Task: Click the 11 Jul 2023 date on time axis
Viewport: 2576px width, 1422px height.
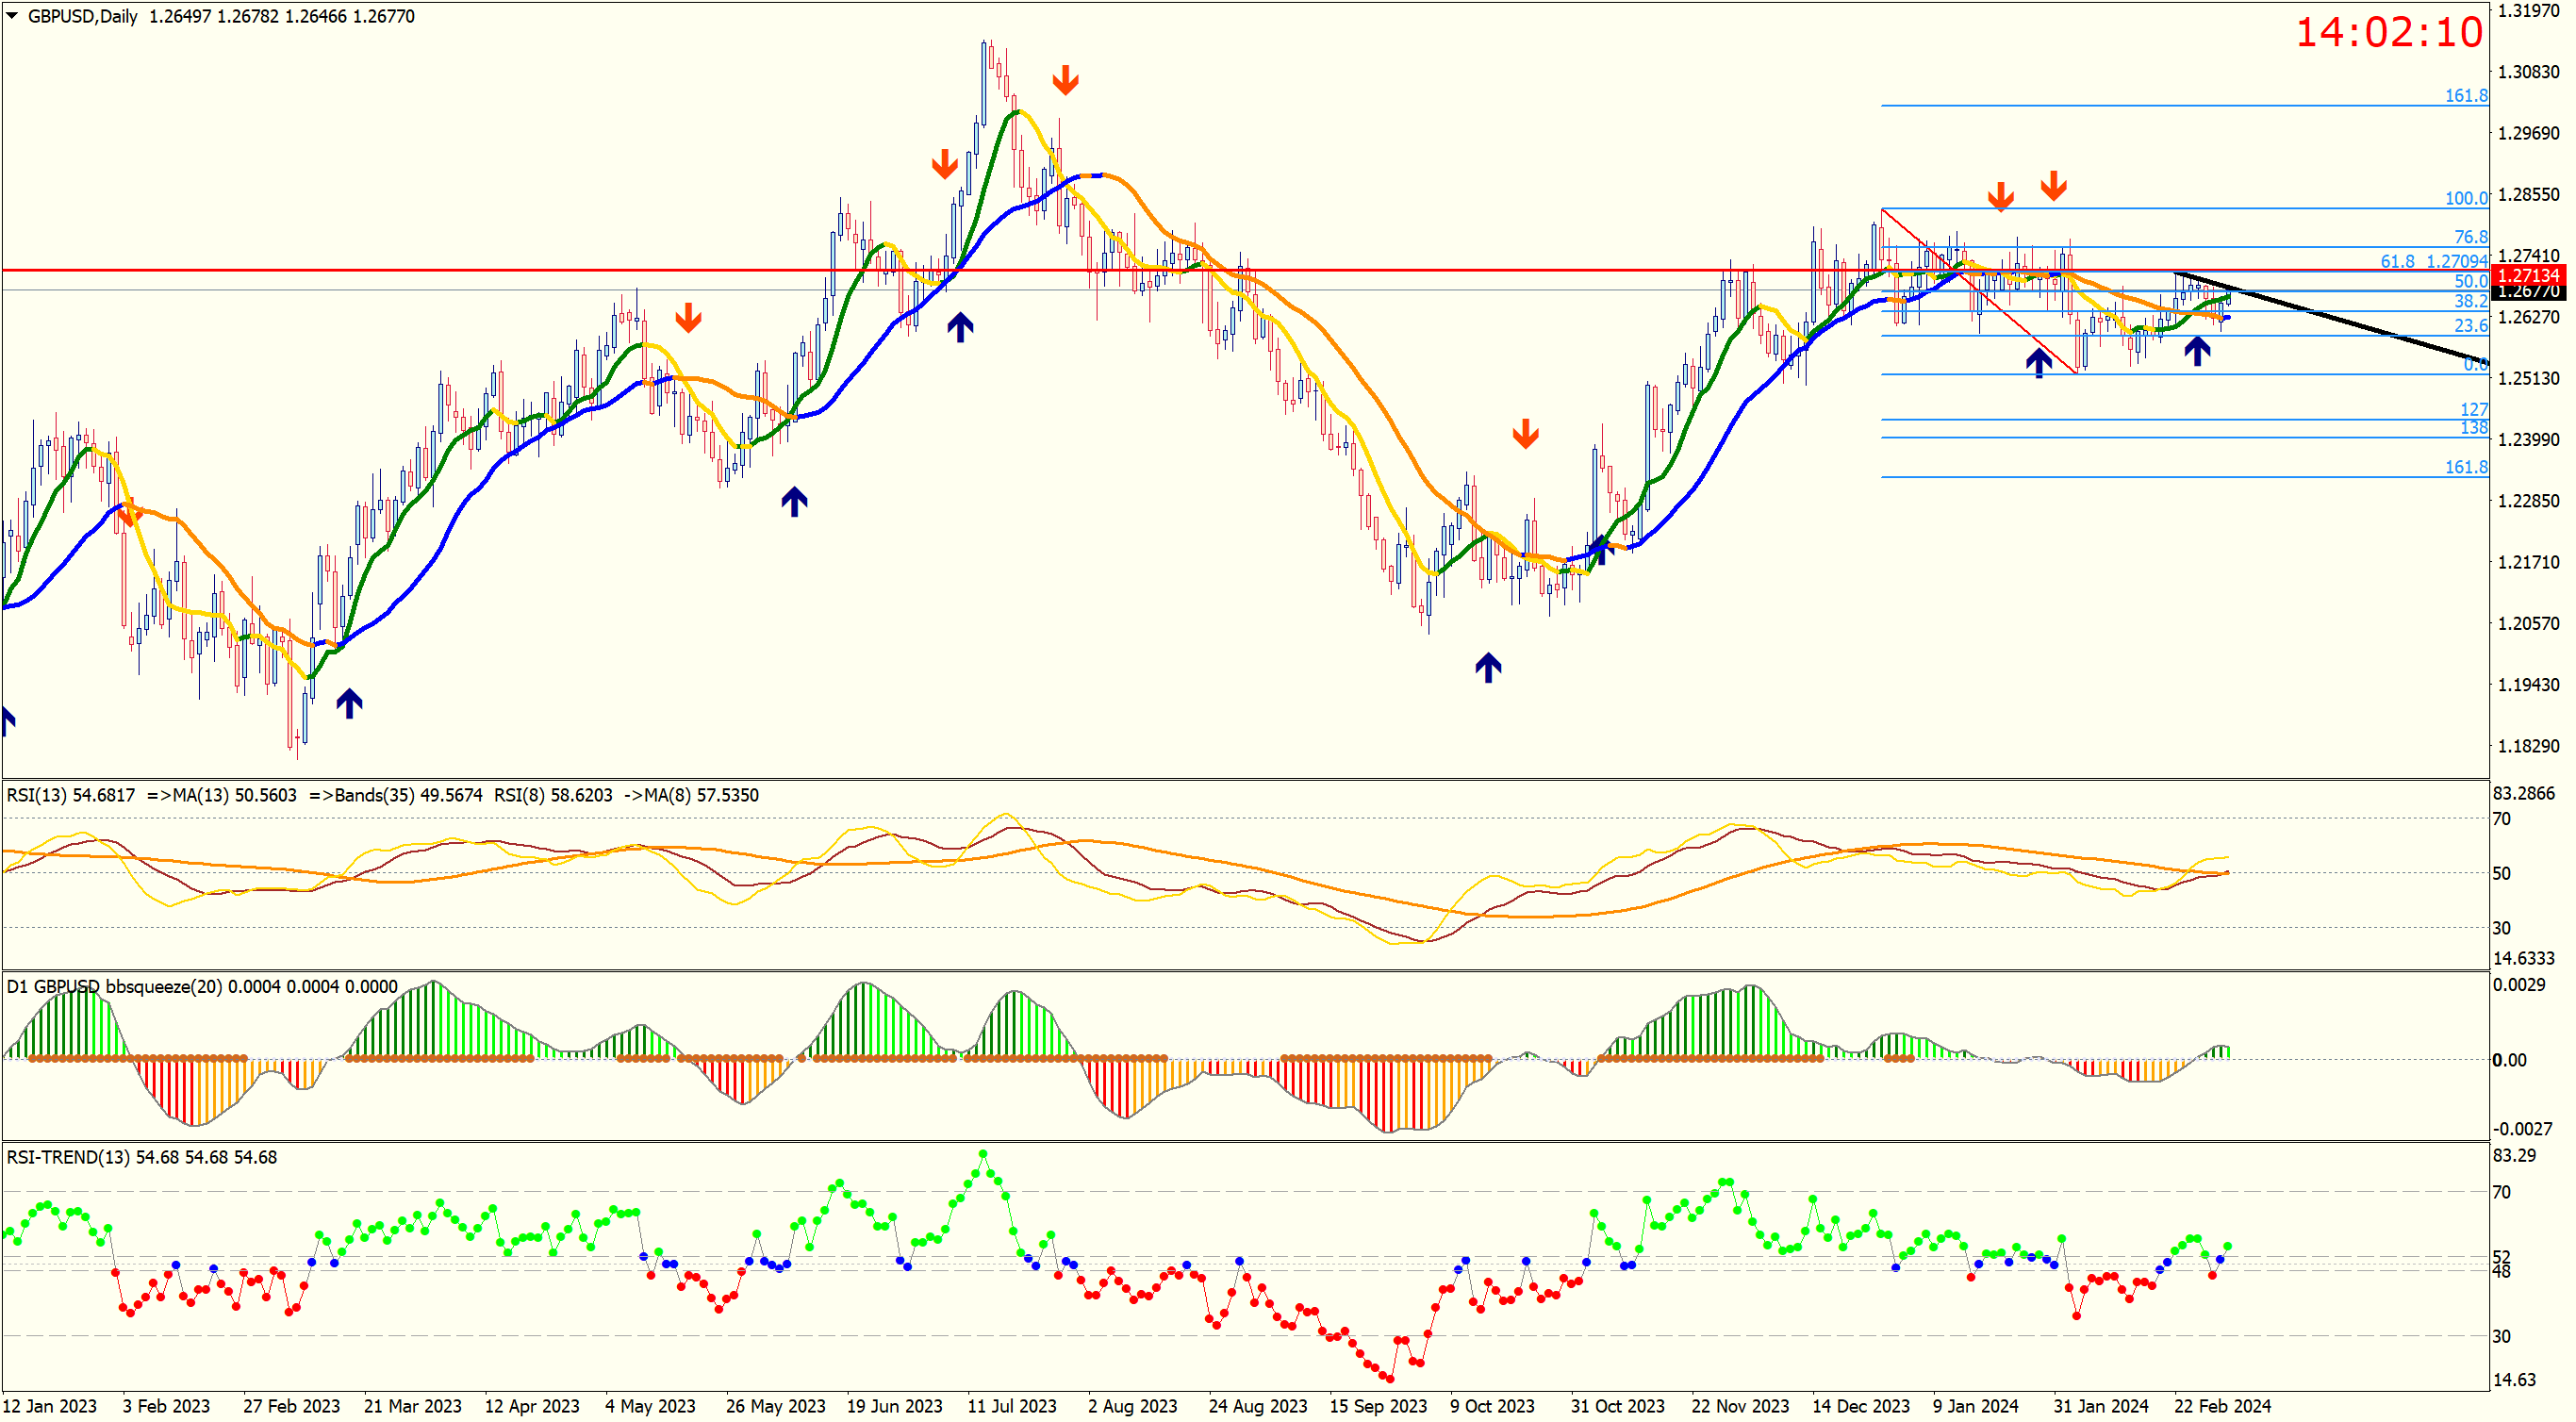Action: (1011, 1406)
